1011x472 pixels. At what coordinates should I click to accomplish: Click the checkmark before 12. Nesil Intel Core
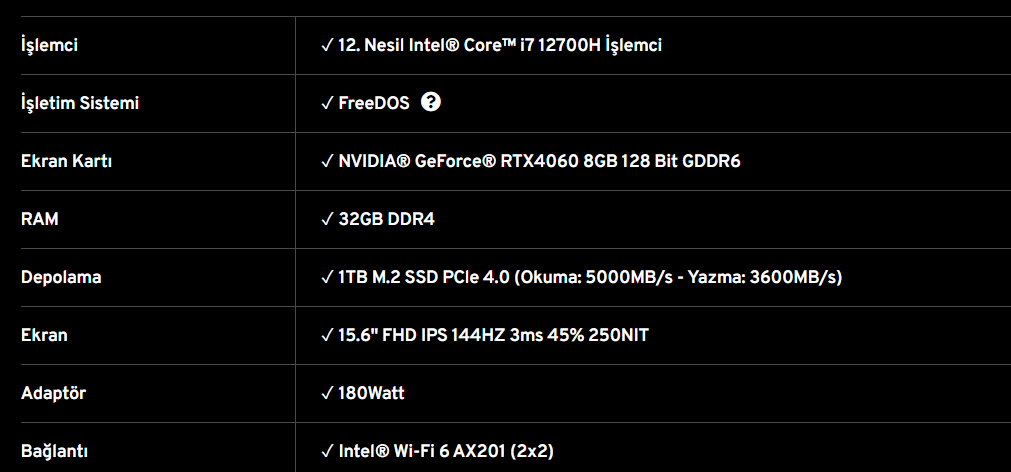click(327, 45)
